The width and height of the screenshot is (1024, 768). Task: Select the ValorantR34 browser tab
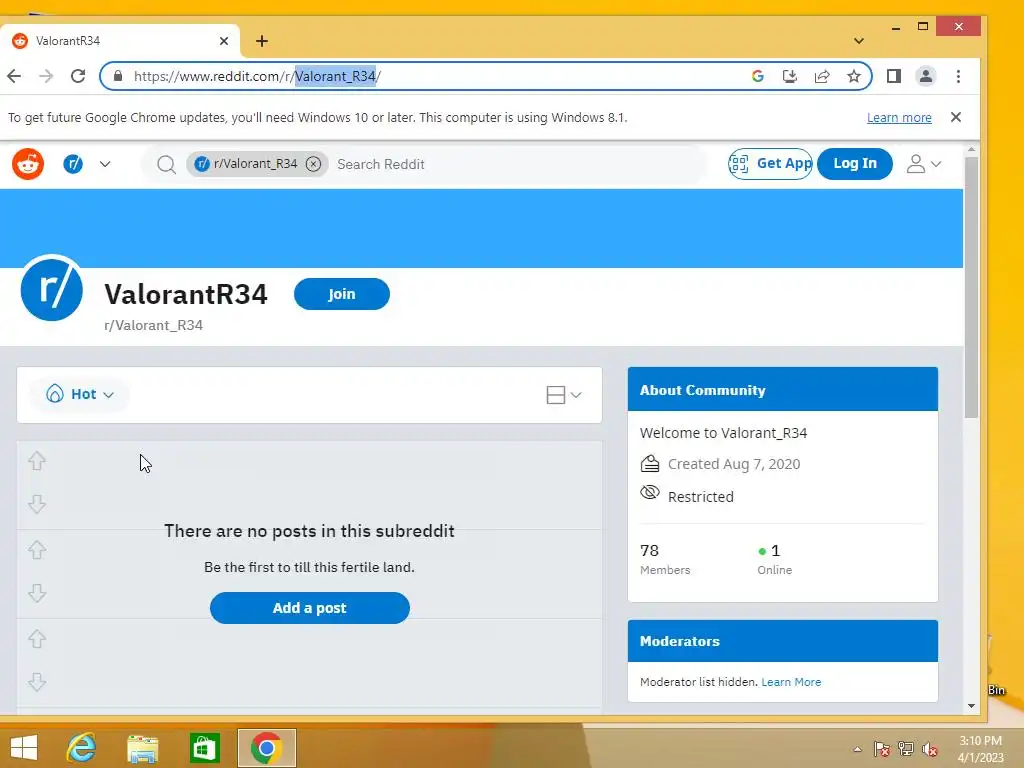click(121, 41)
